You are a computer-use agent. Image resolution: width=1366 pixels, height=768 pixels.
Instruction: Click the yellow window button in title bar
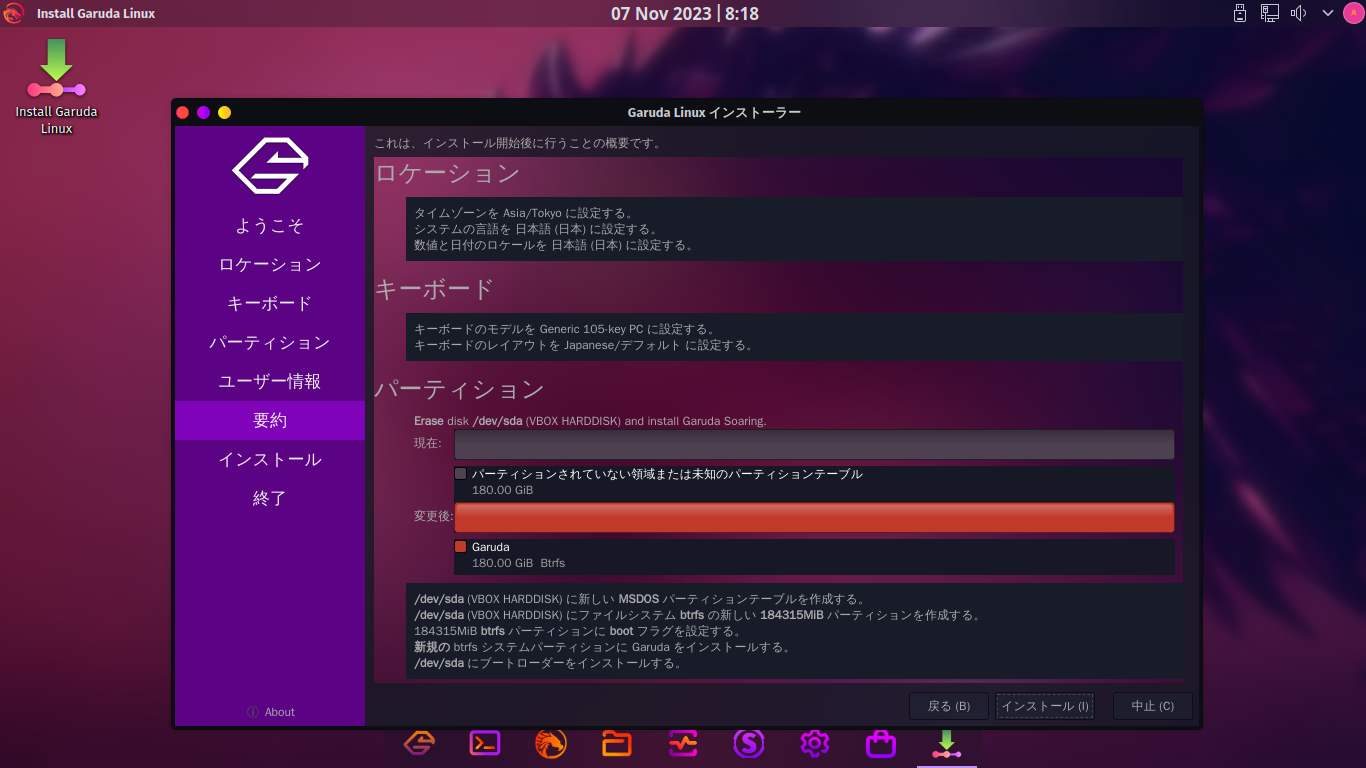pos(225,112)
